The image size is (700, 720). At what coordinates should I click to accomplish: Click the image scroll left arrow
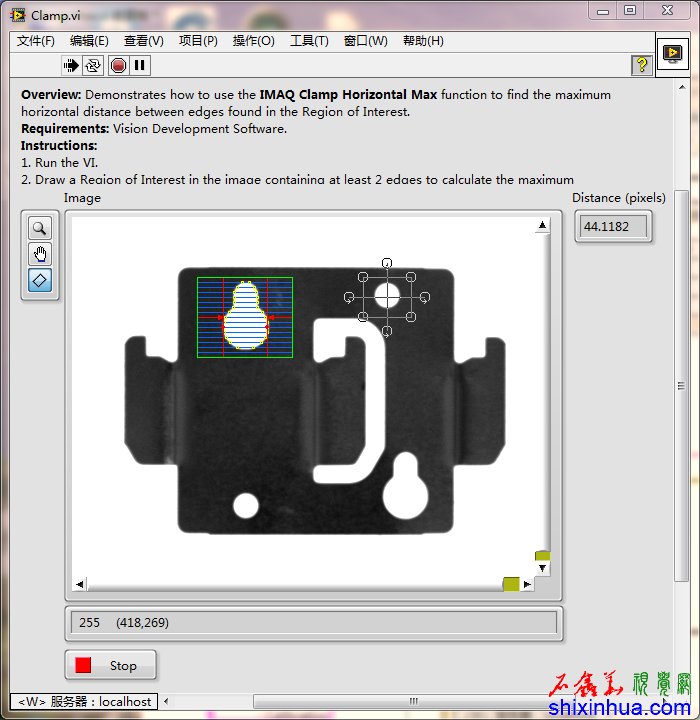coord(80,584)
